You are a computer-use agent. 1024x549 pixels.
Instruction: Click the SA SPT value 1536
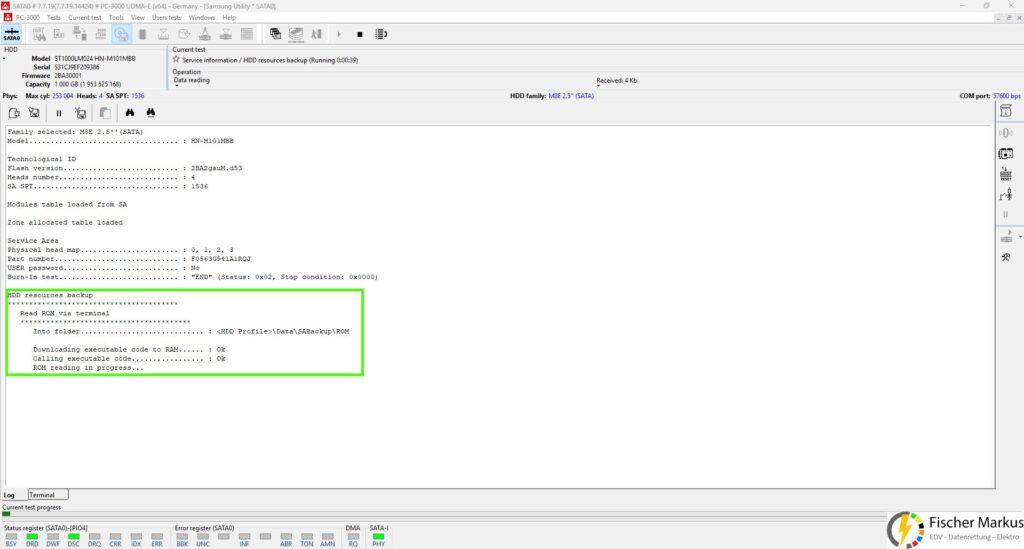point(137,96)
